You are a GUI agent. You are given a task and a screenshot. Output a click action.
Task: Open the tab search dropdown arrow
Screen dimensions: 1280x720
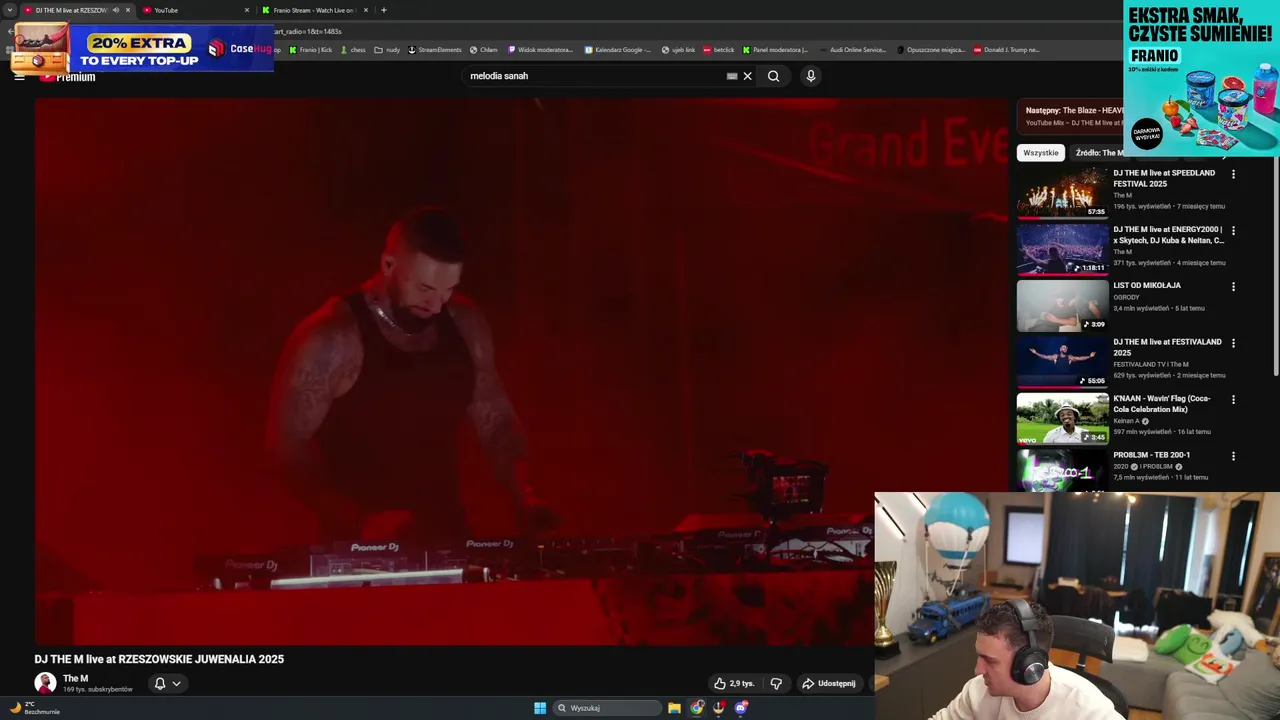point(10,10)
